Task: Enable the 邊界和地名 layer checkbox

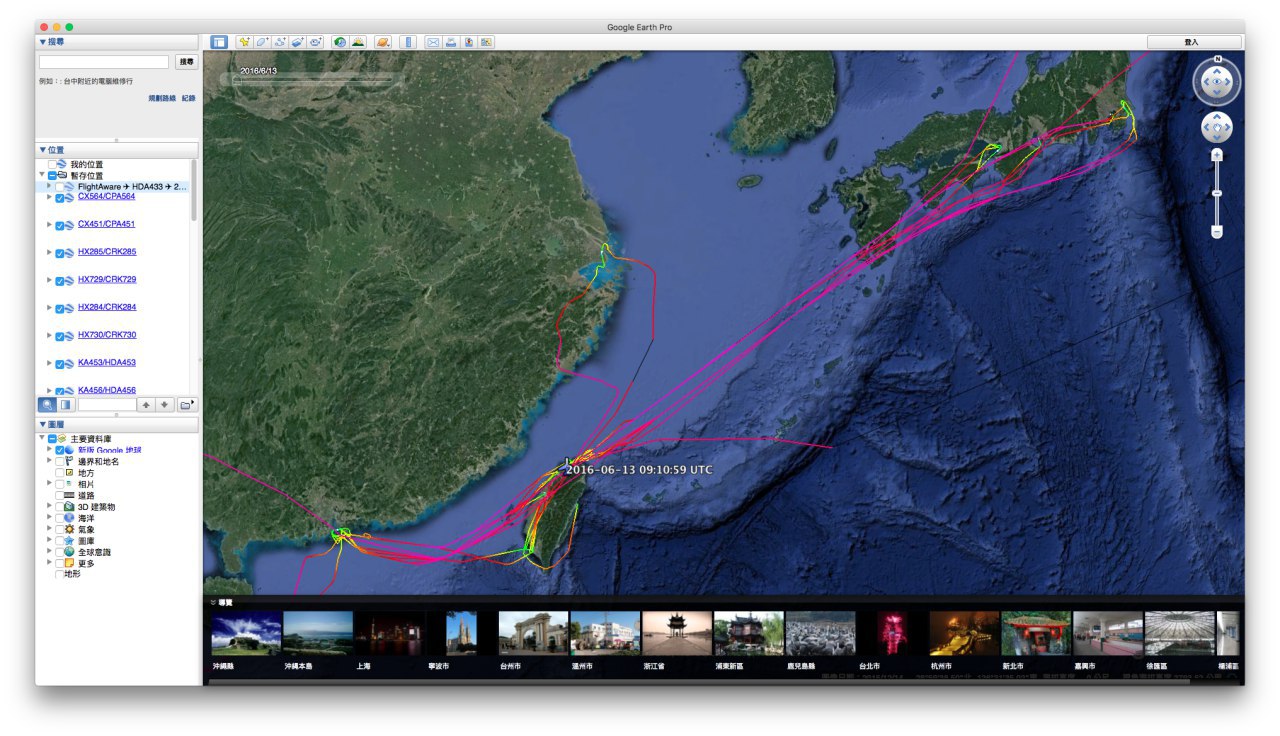Action: [60, 462]
